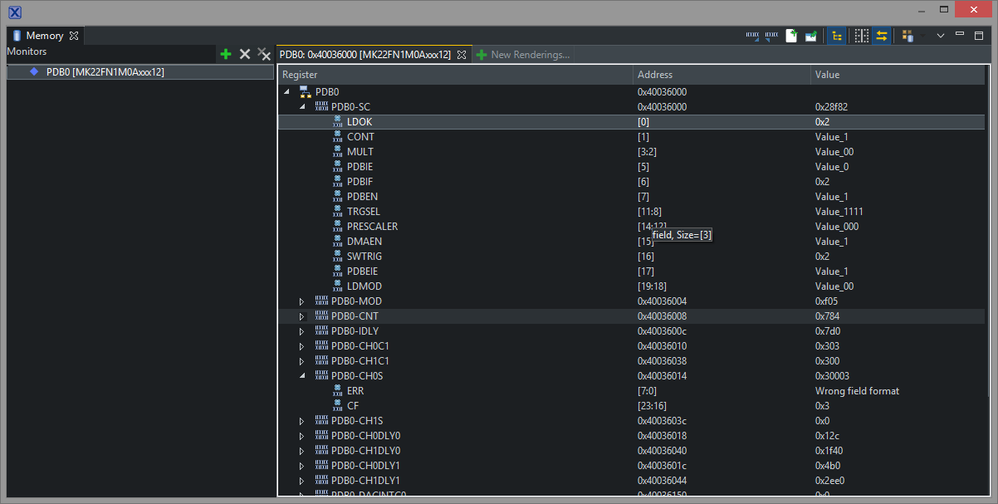The height and width of the screenshot is (504, 998).
Task: Click the PDB0-CH0S value 0x30003
Action: 832,376
